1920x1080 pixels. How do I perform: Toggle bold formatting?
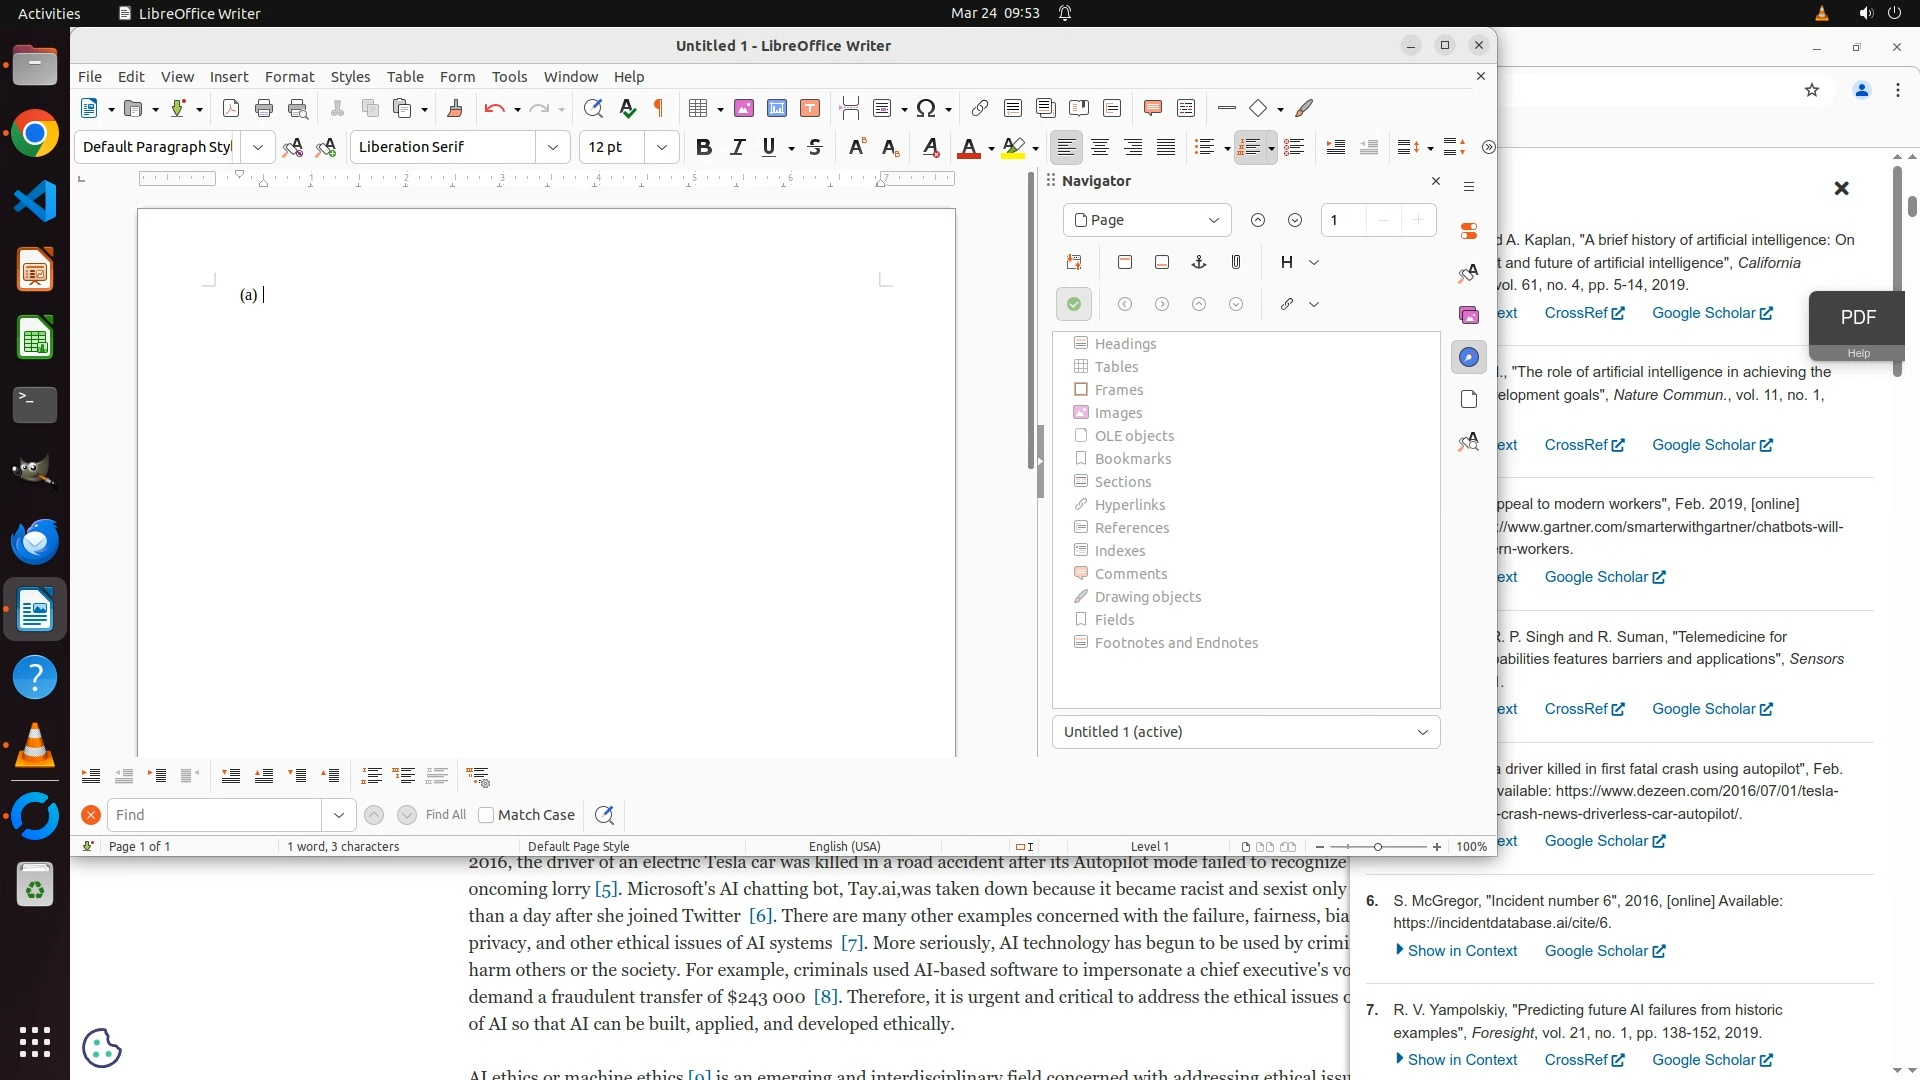[x=704, y=147]
